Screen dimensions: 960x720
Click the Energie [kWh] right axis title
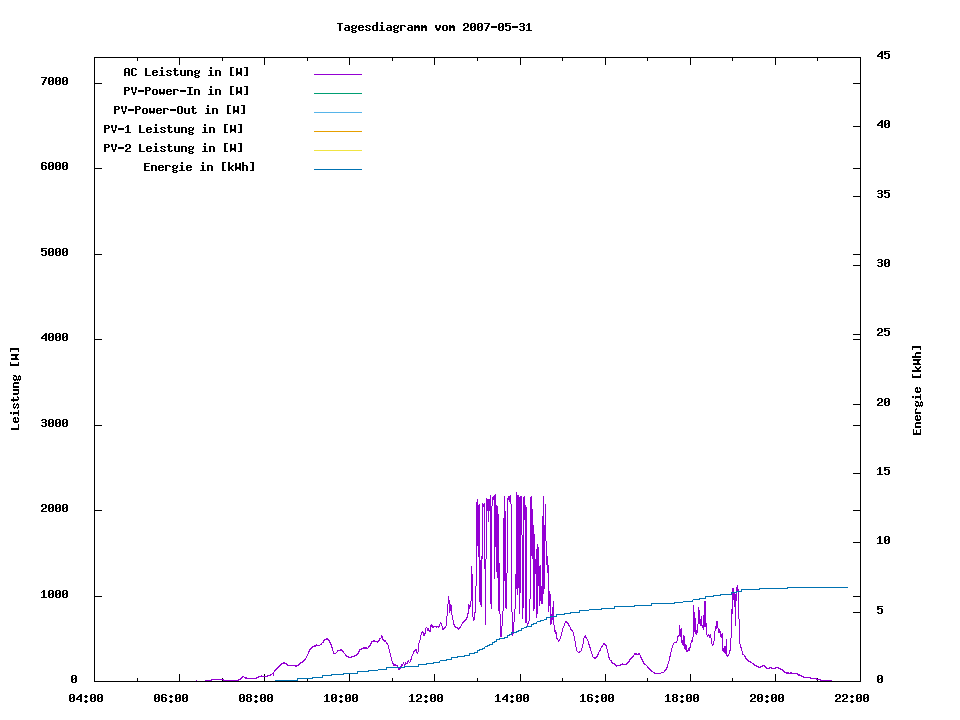click(x=917, y=390)
